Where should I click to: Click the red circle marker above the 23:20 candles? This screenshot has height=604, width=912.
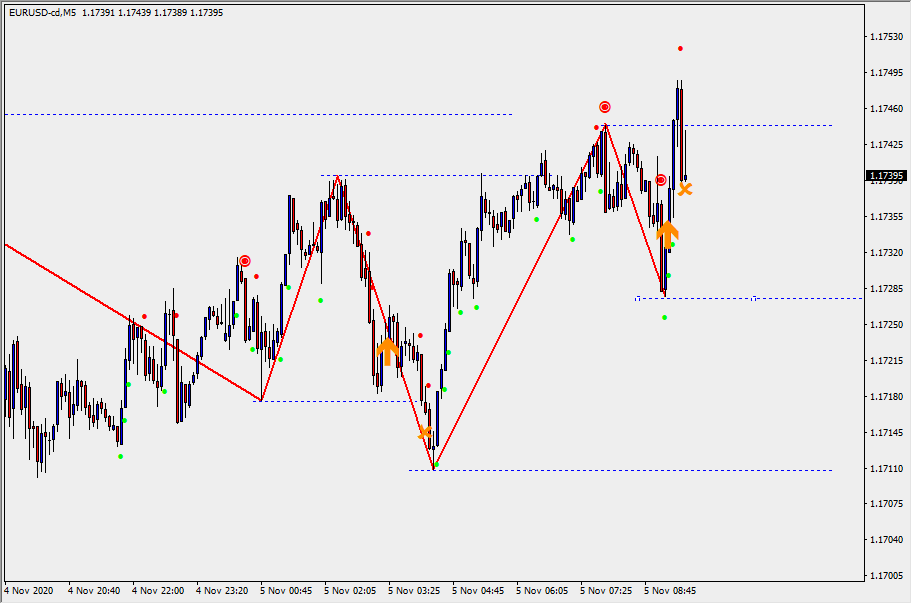(244, 261)
